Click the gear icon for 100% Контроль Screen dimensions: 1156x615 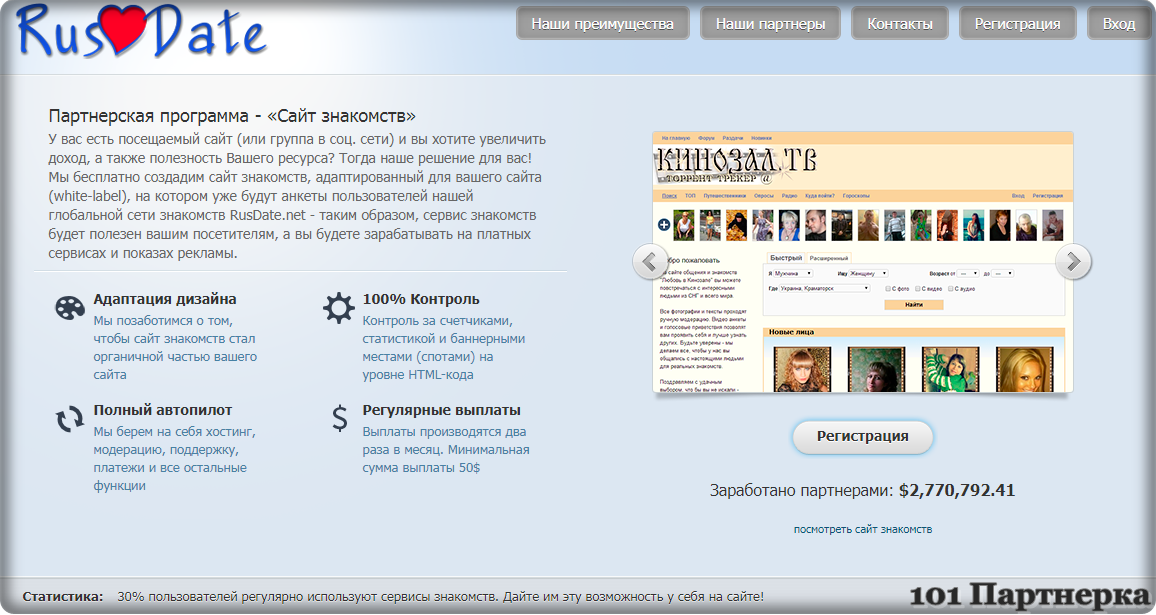[x=338, y=308]
